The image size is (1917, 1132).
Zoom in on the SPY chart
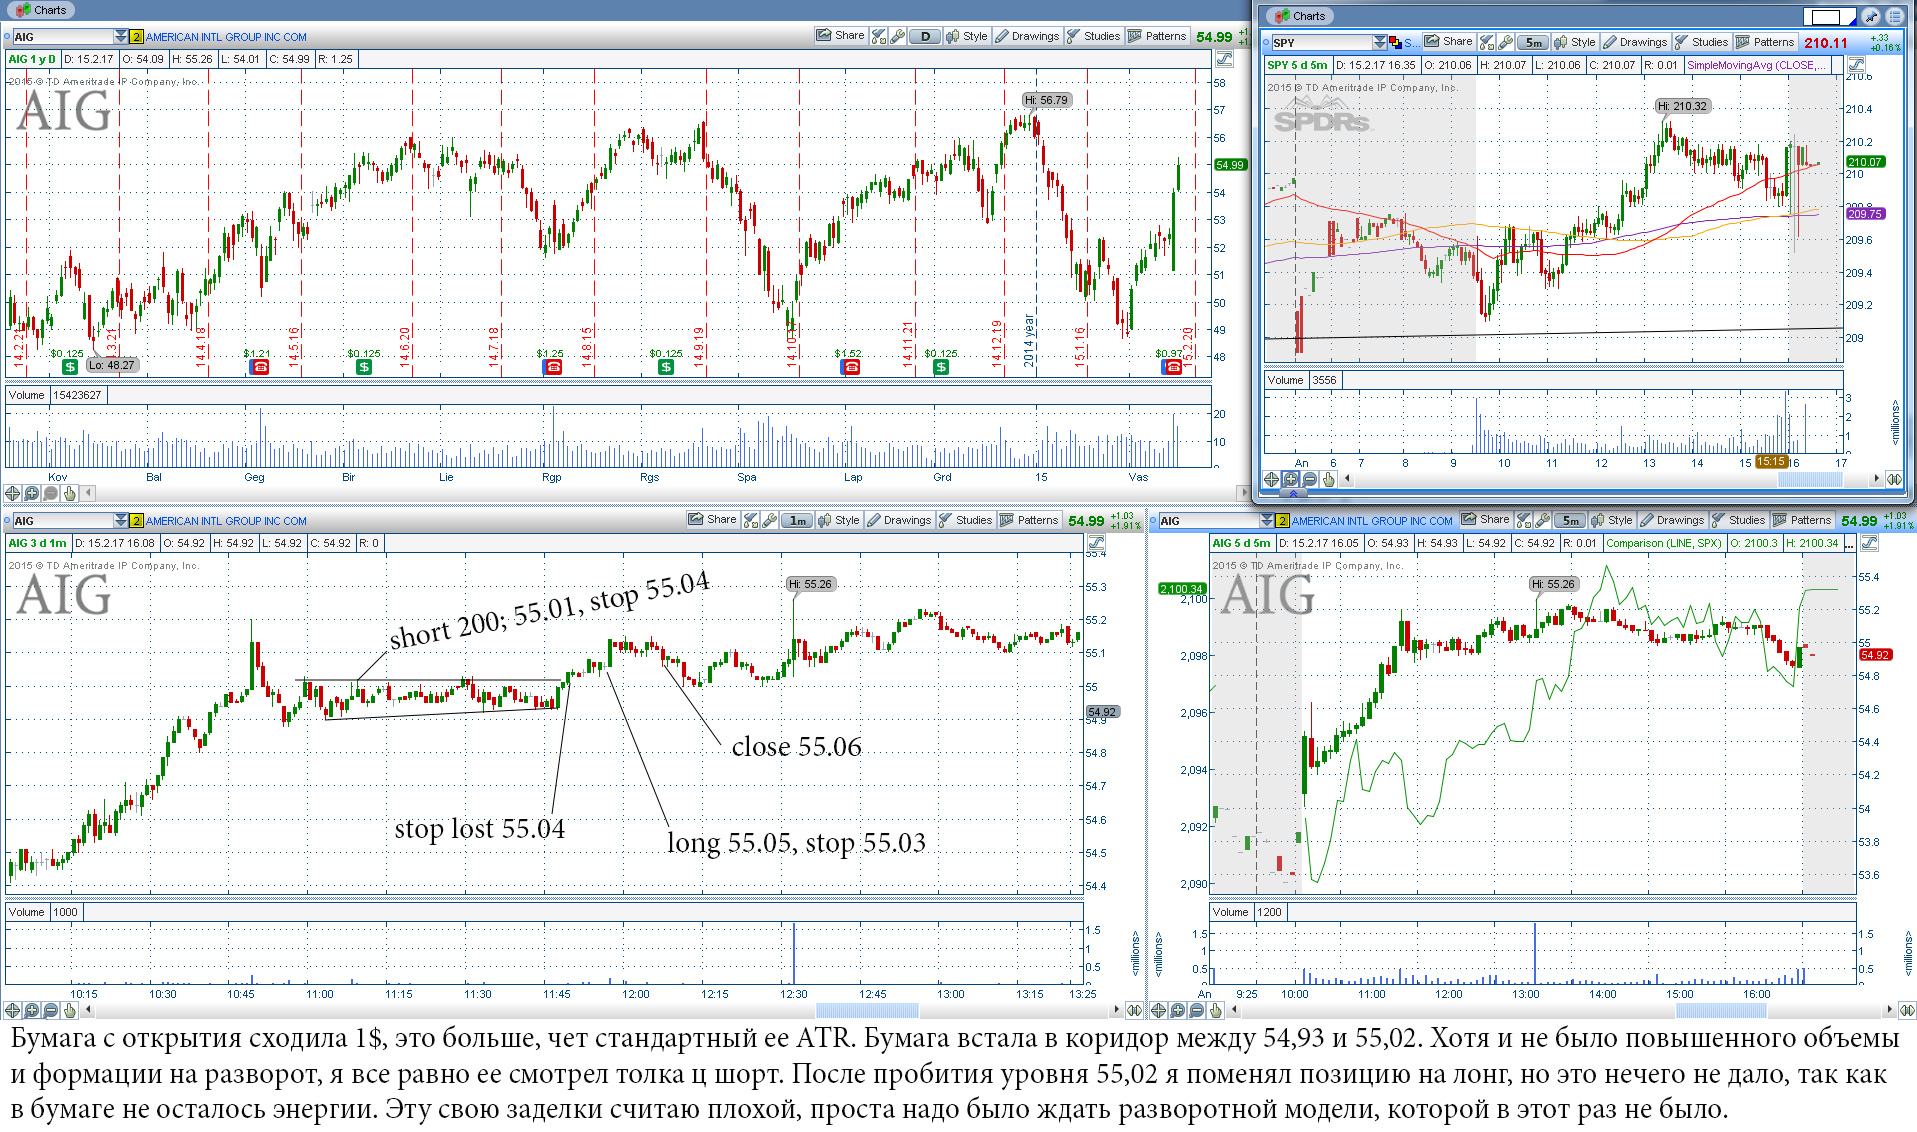[1290, 479]
